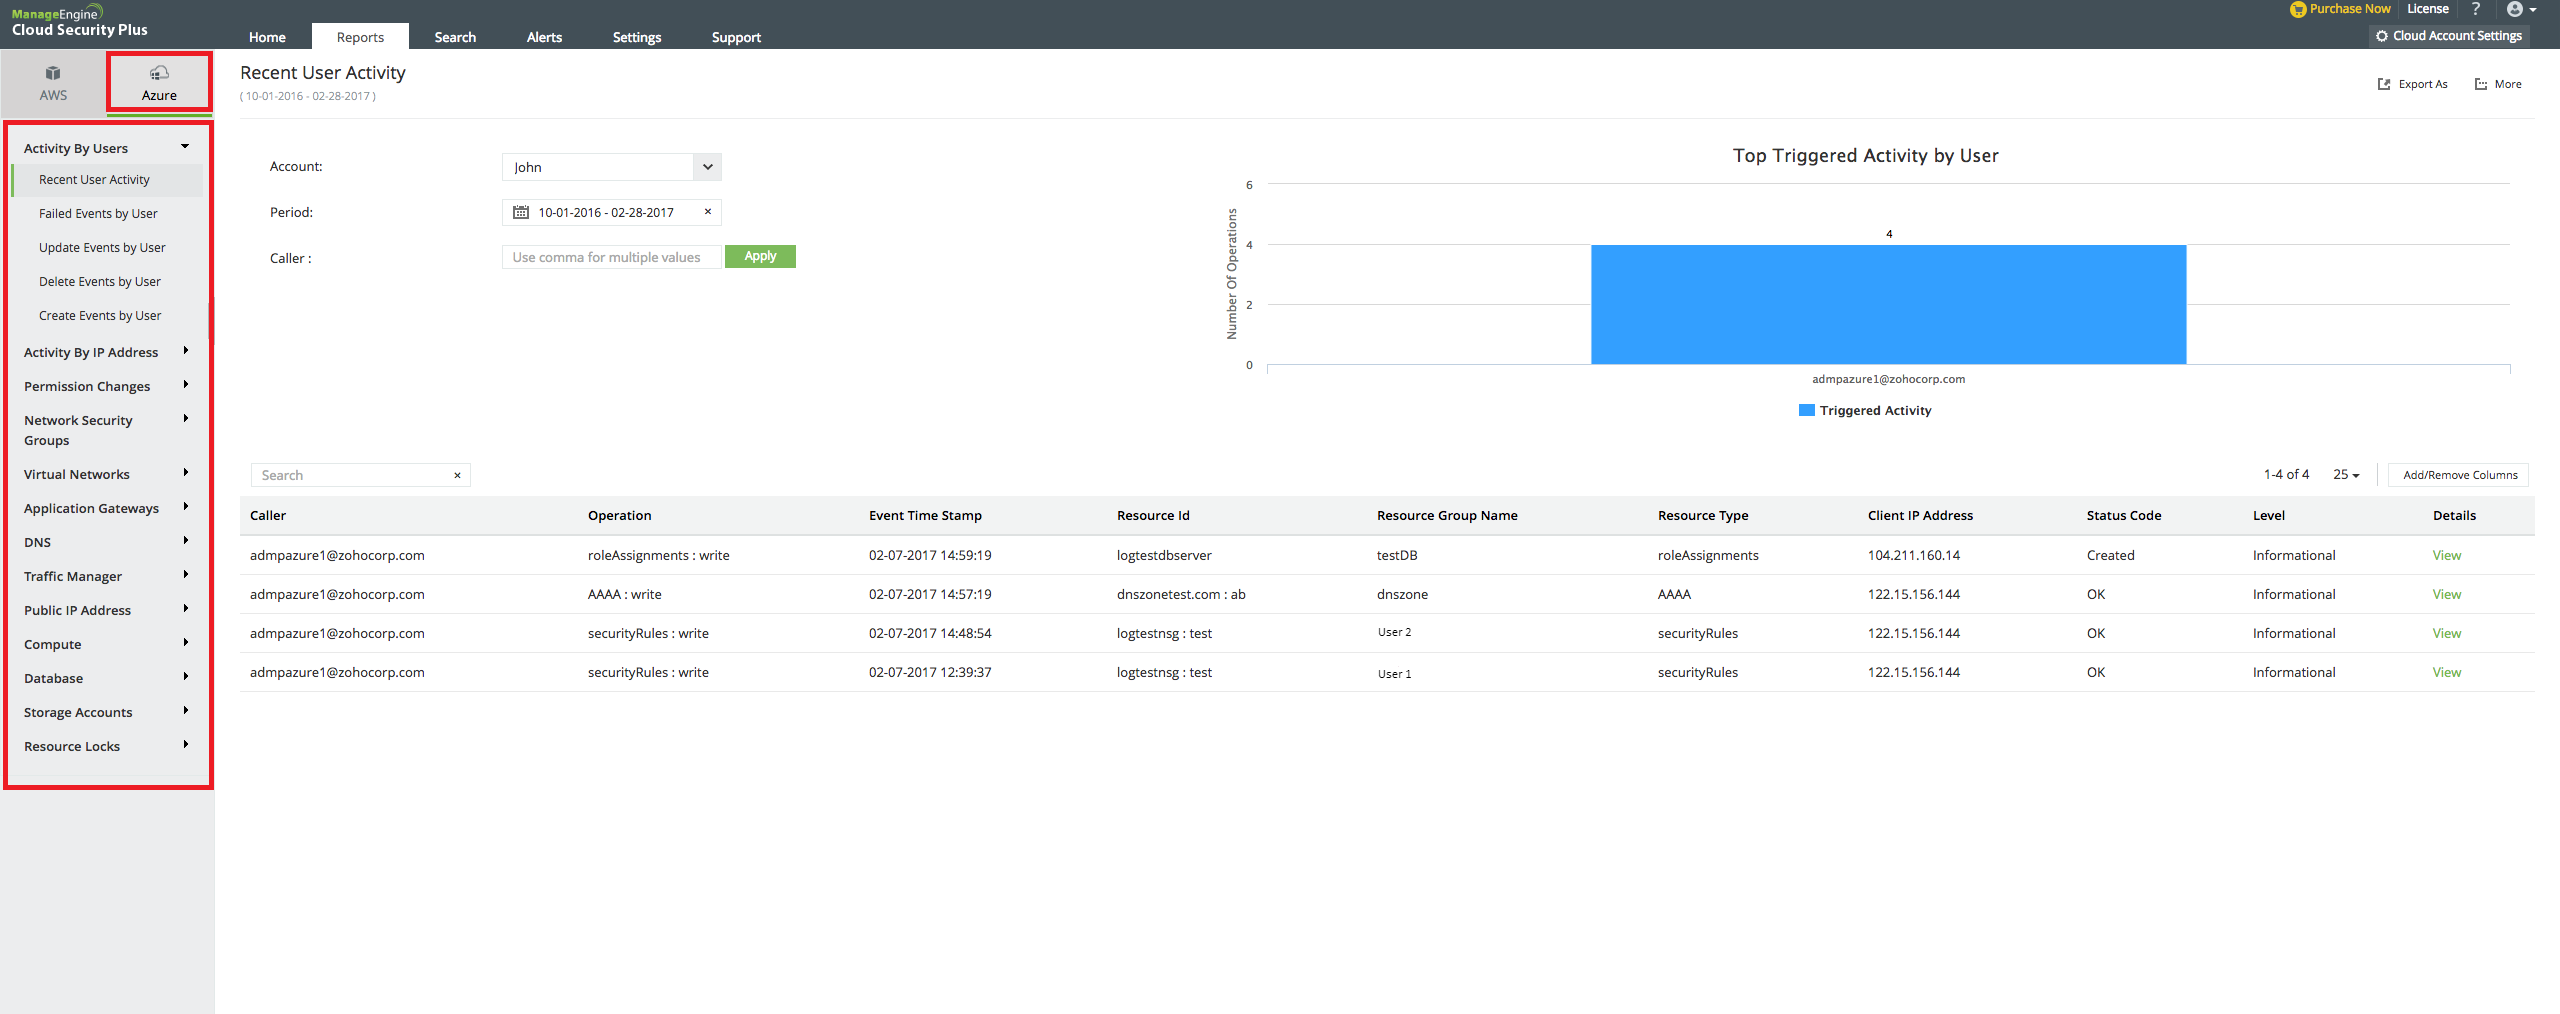Open the Settings menu item

pos(637,37)
